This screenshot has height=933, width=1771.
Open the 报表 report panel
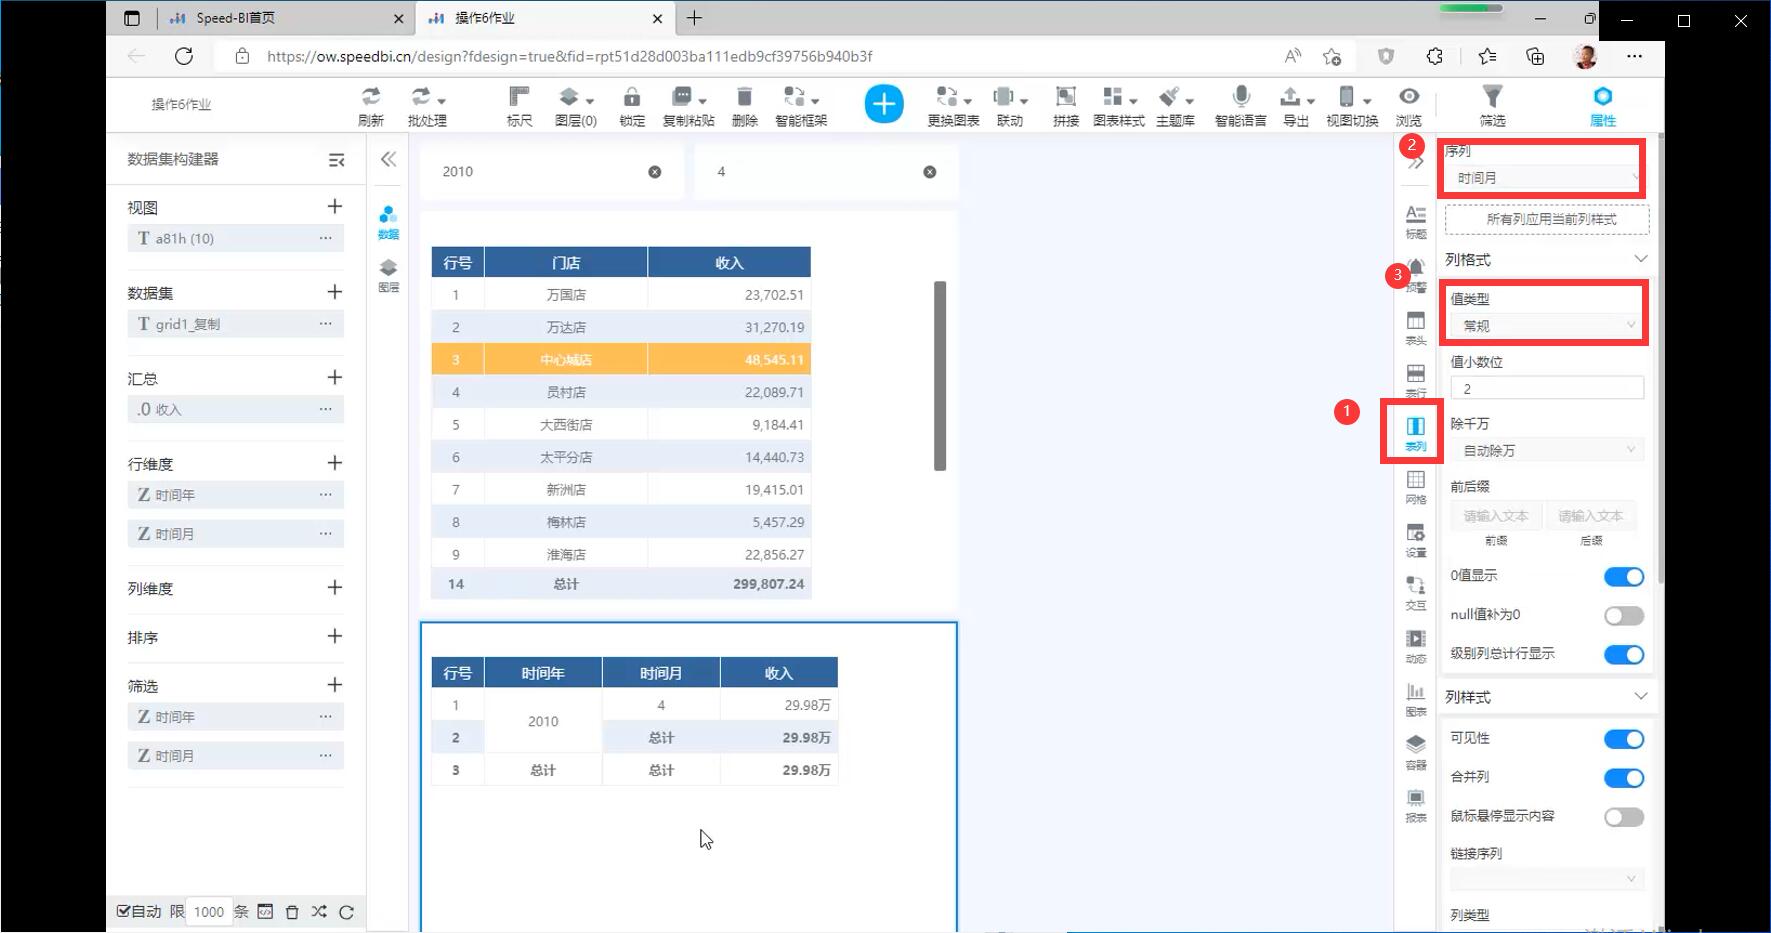1416,805
